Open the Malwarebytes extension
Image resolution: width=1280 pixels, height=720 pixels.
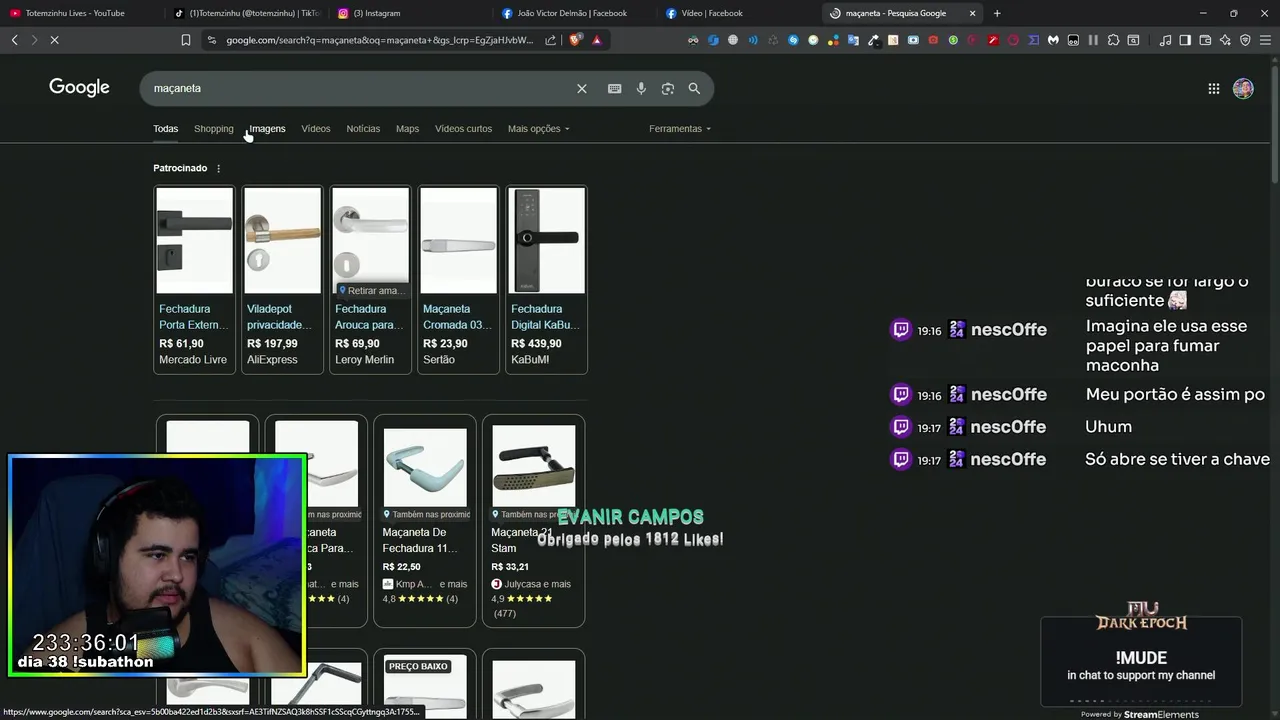(x=1053, y=40)
